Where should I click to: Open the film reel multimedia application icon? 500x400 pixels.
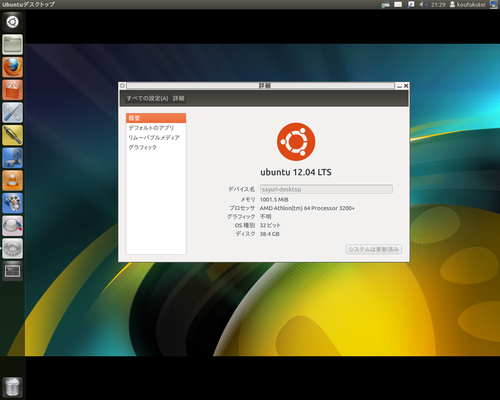(12, 203)
